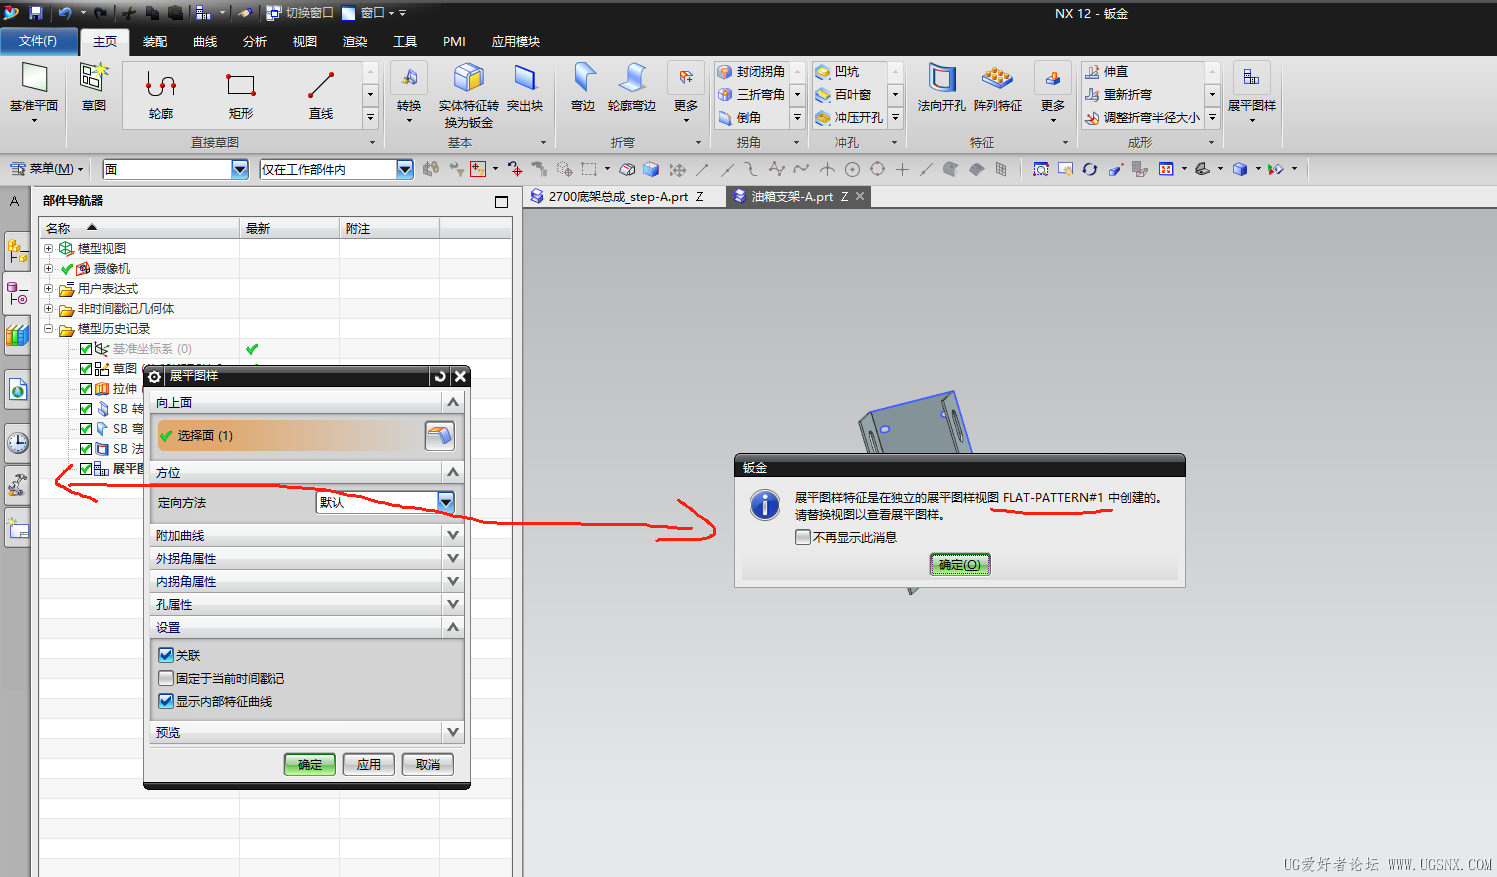Click 确定 in the 展平图样 dialog

pos(309,764)
